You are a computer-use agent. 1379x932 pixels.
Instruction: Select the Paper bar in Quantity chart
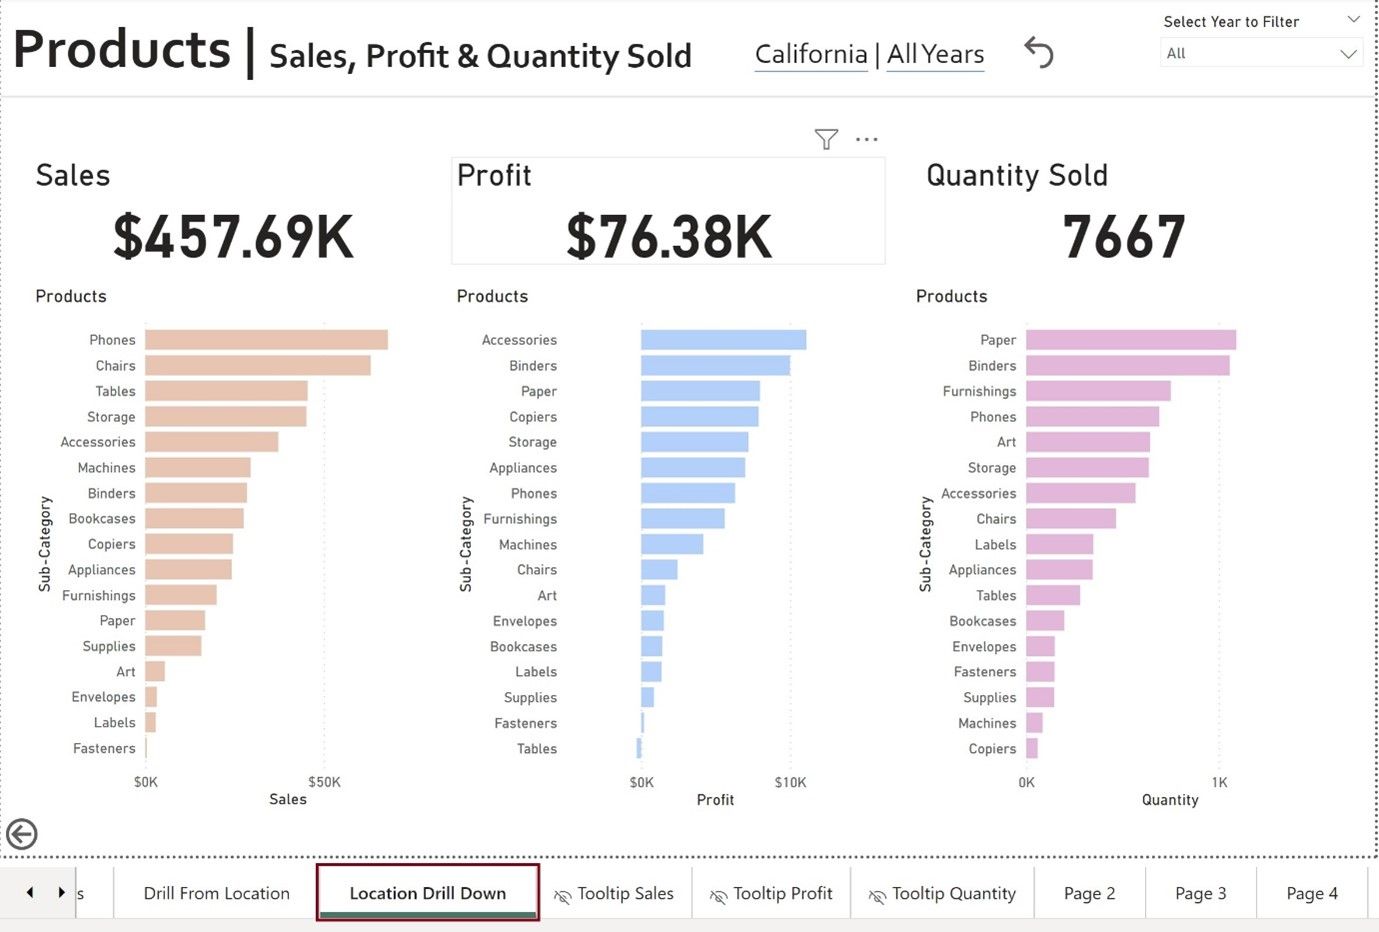(x=1130, y=340)
